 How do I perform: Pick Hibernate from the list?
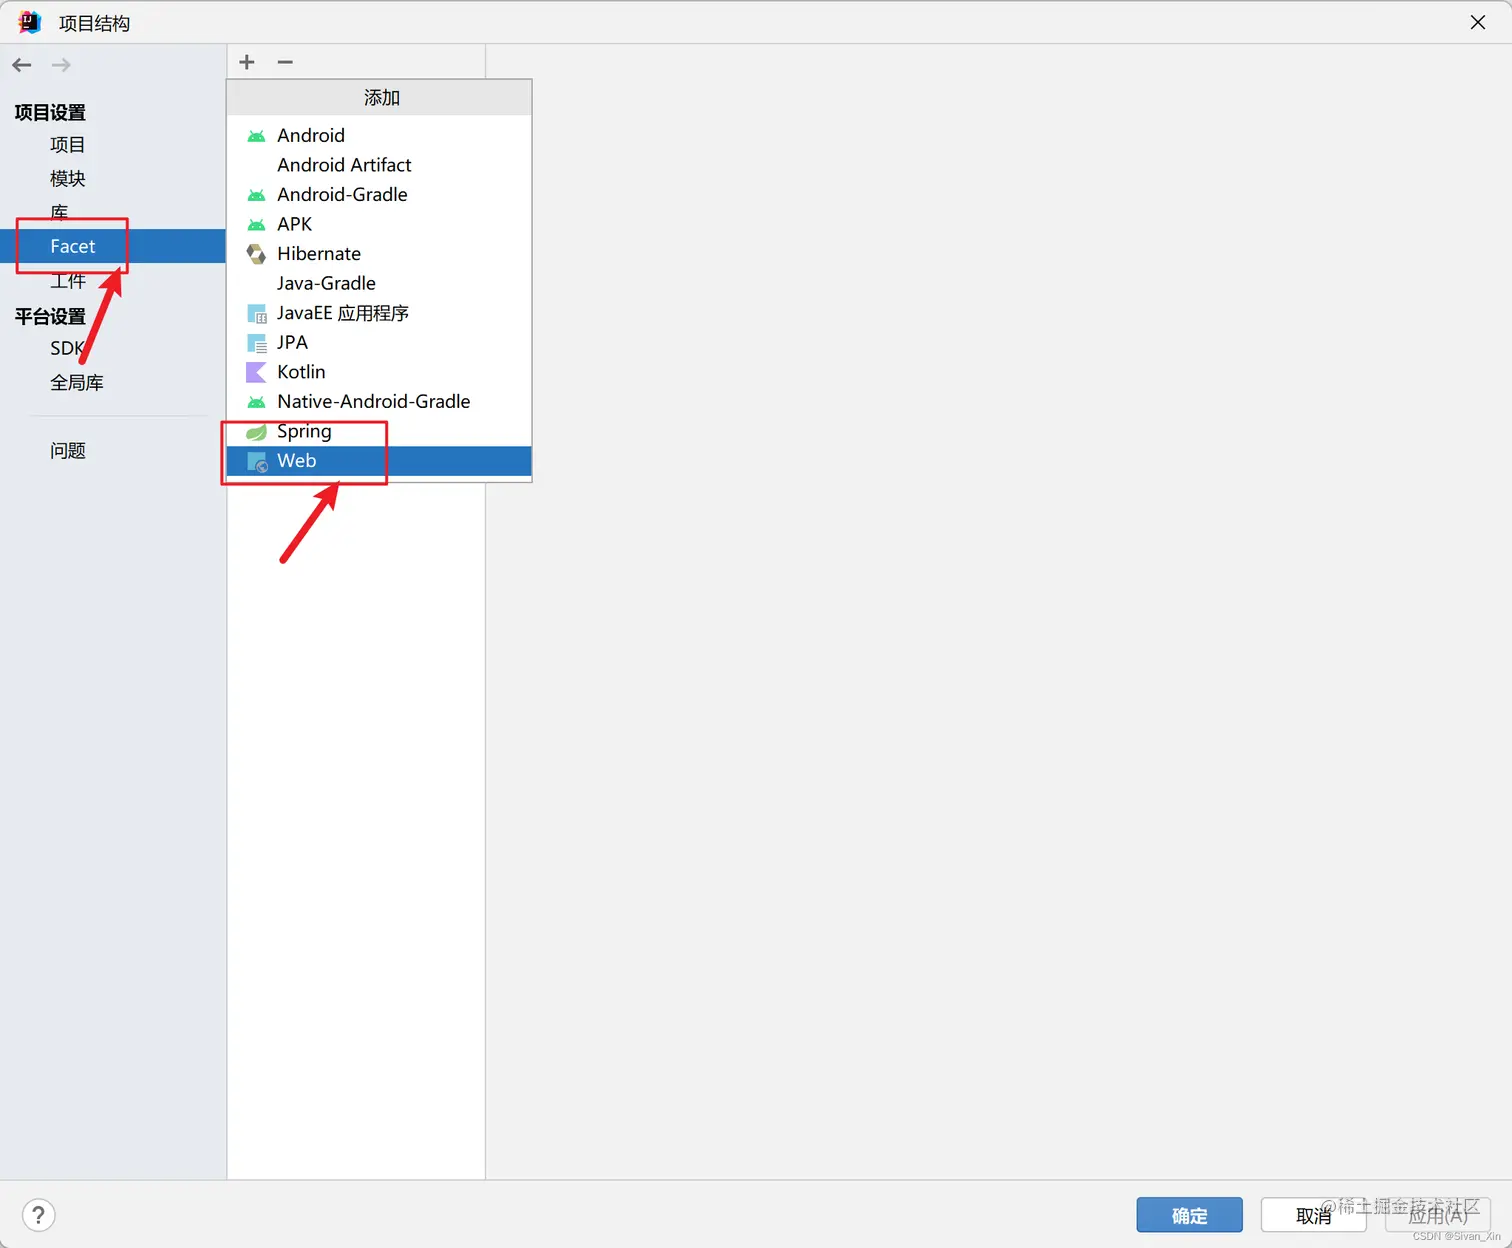click(x=379, y=253)
